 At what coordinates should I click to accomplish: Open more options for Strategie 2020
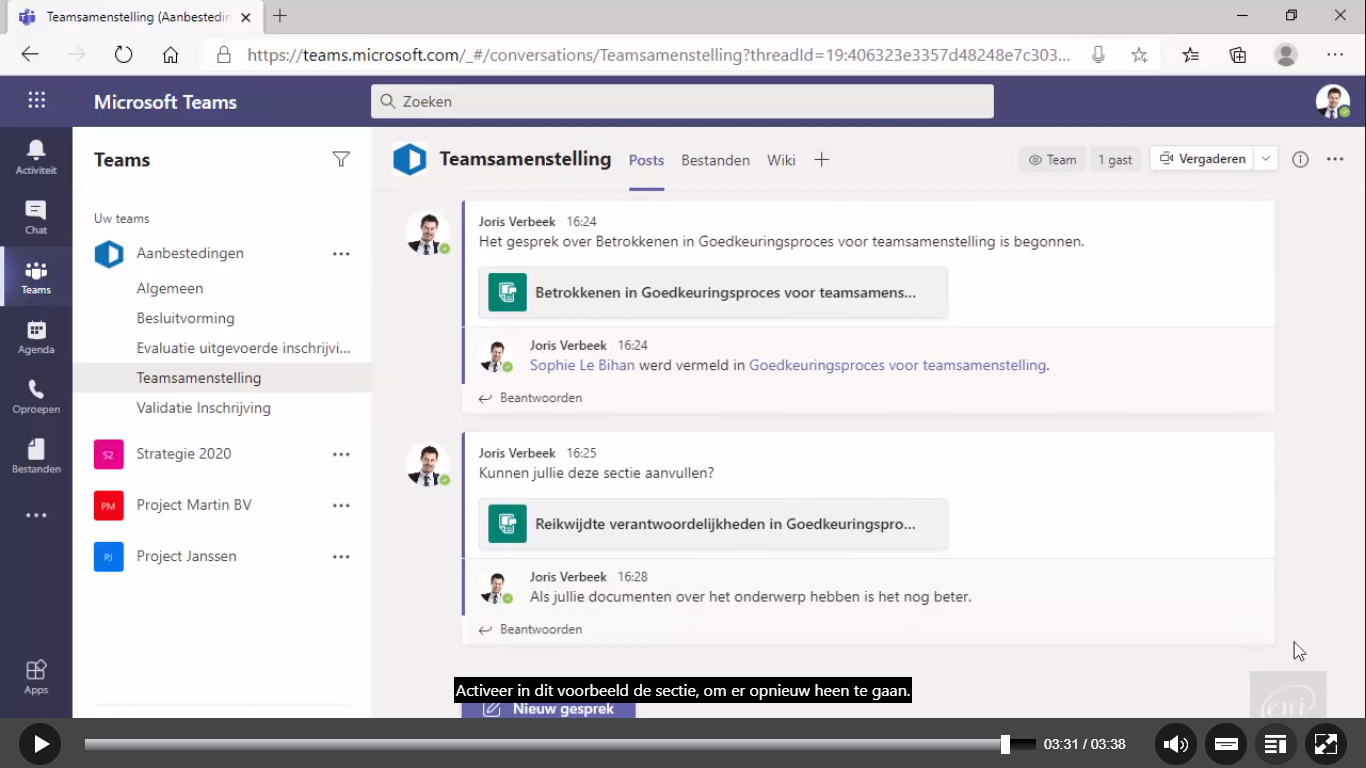[341, 453]
